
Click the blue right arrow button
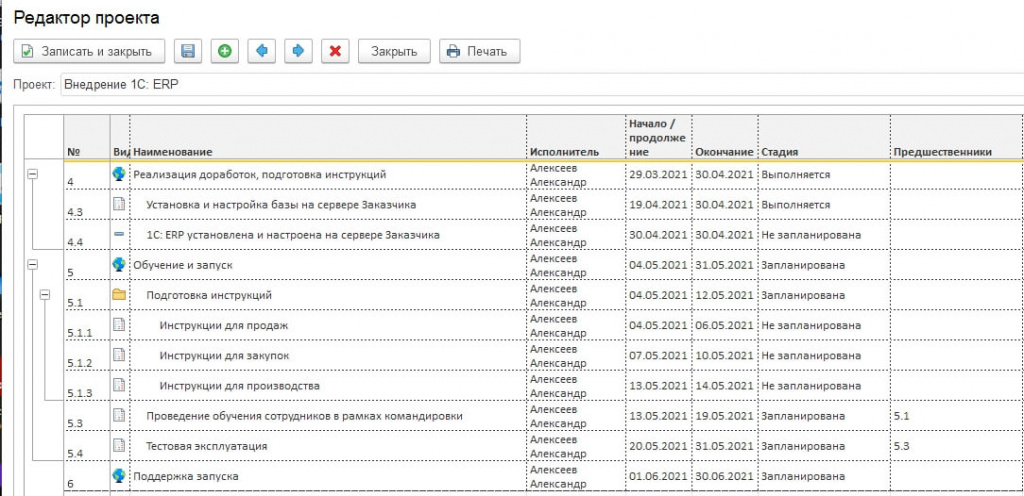298,51
